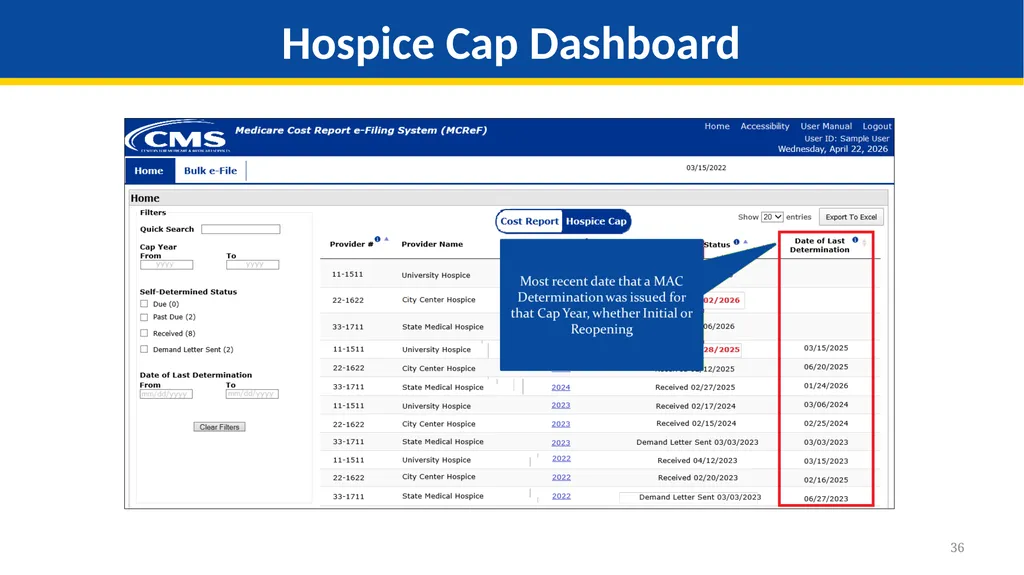Click the Cap Year To field

point(253,265)
